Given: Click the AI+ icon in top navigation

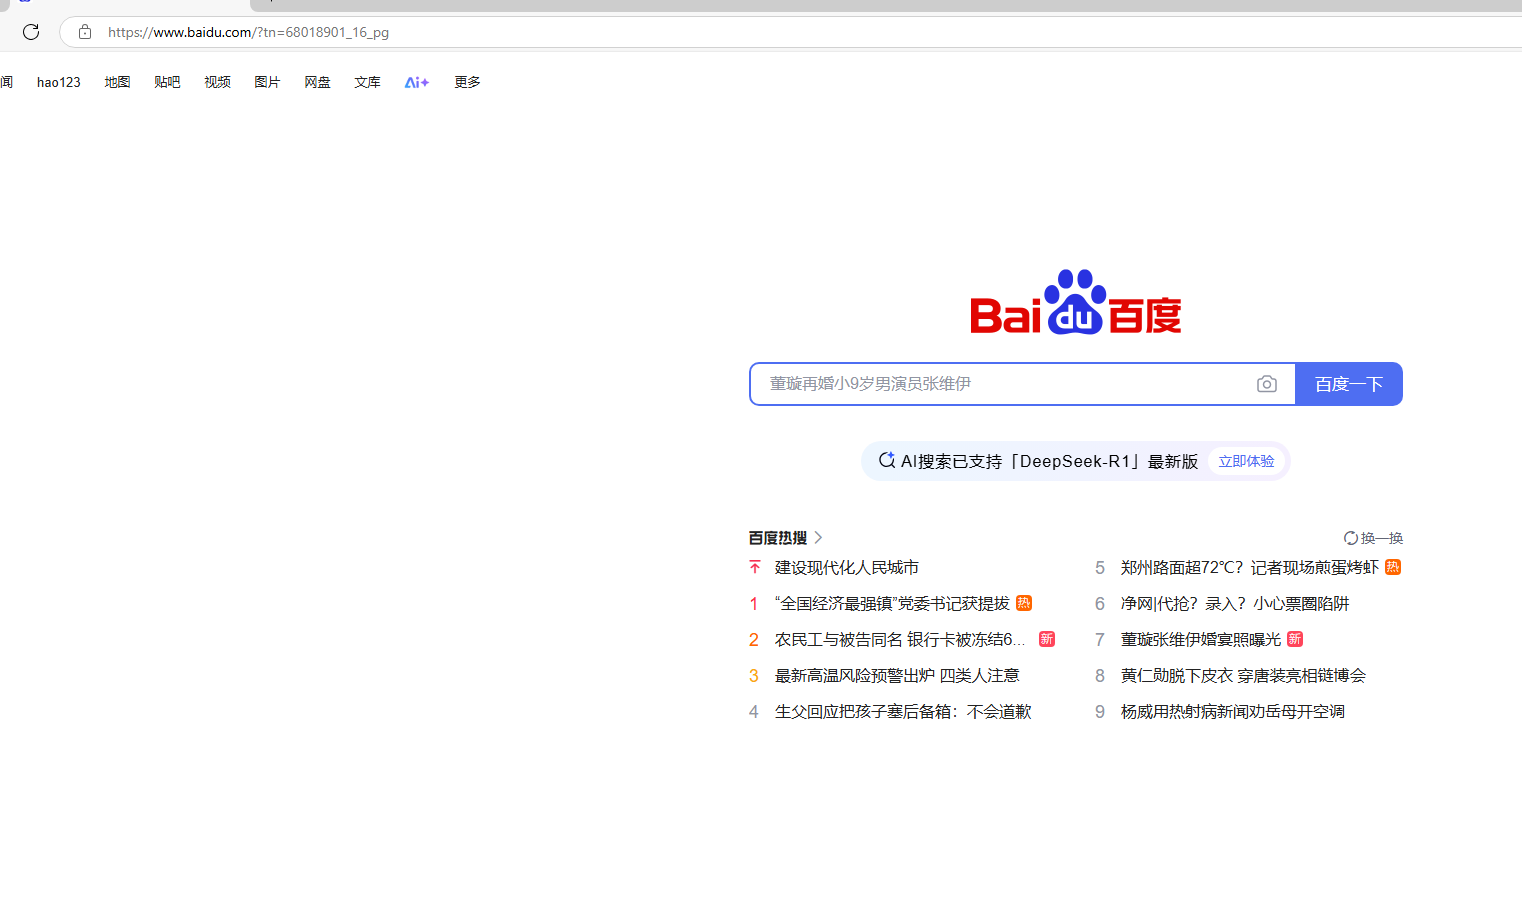Looking at the screenshot, I should [x=417, y=82].
